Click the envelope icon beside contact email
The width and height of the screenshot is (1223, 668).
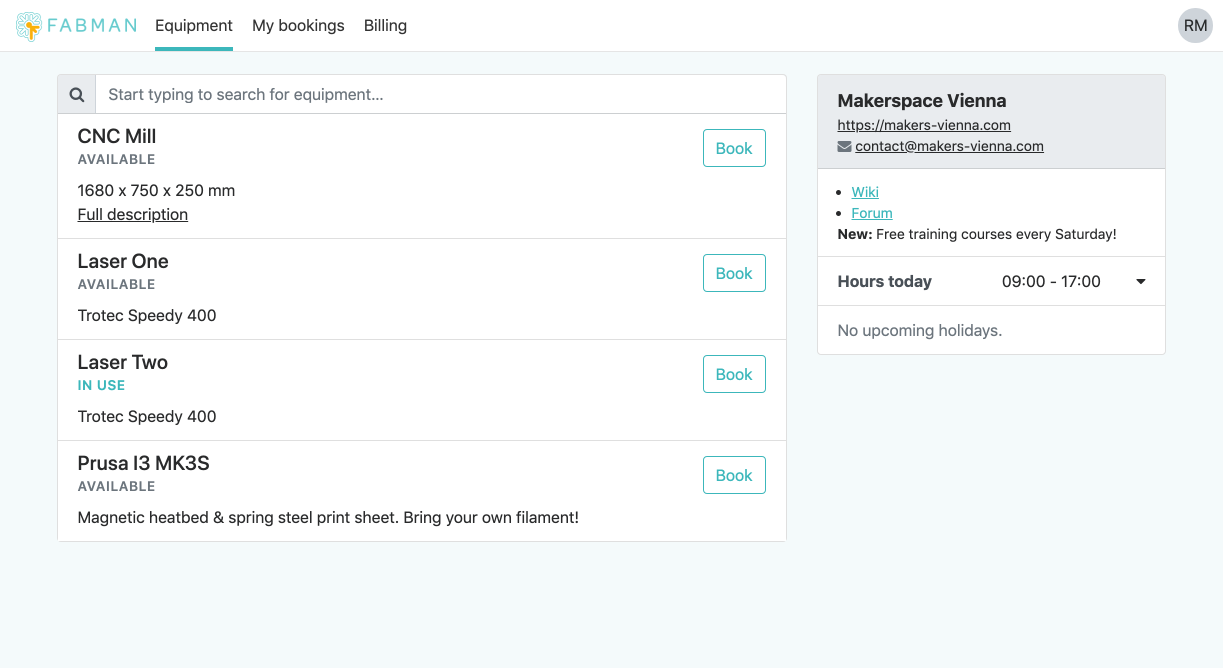(x=845, y=146)
